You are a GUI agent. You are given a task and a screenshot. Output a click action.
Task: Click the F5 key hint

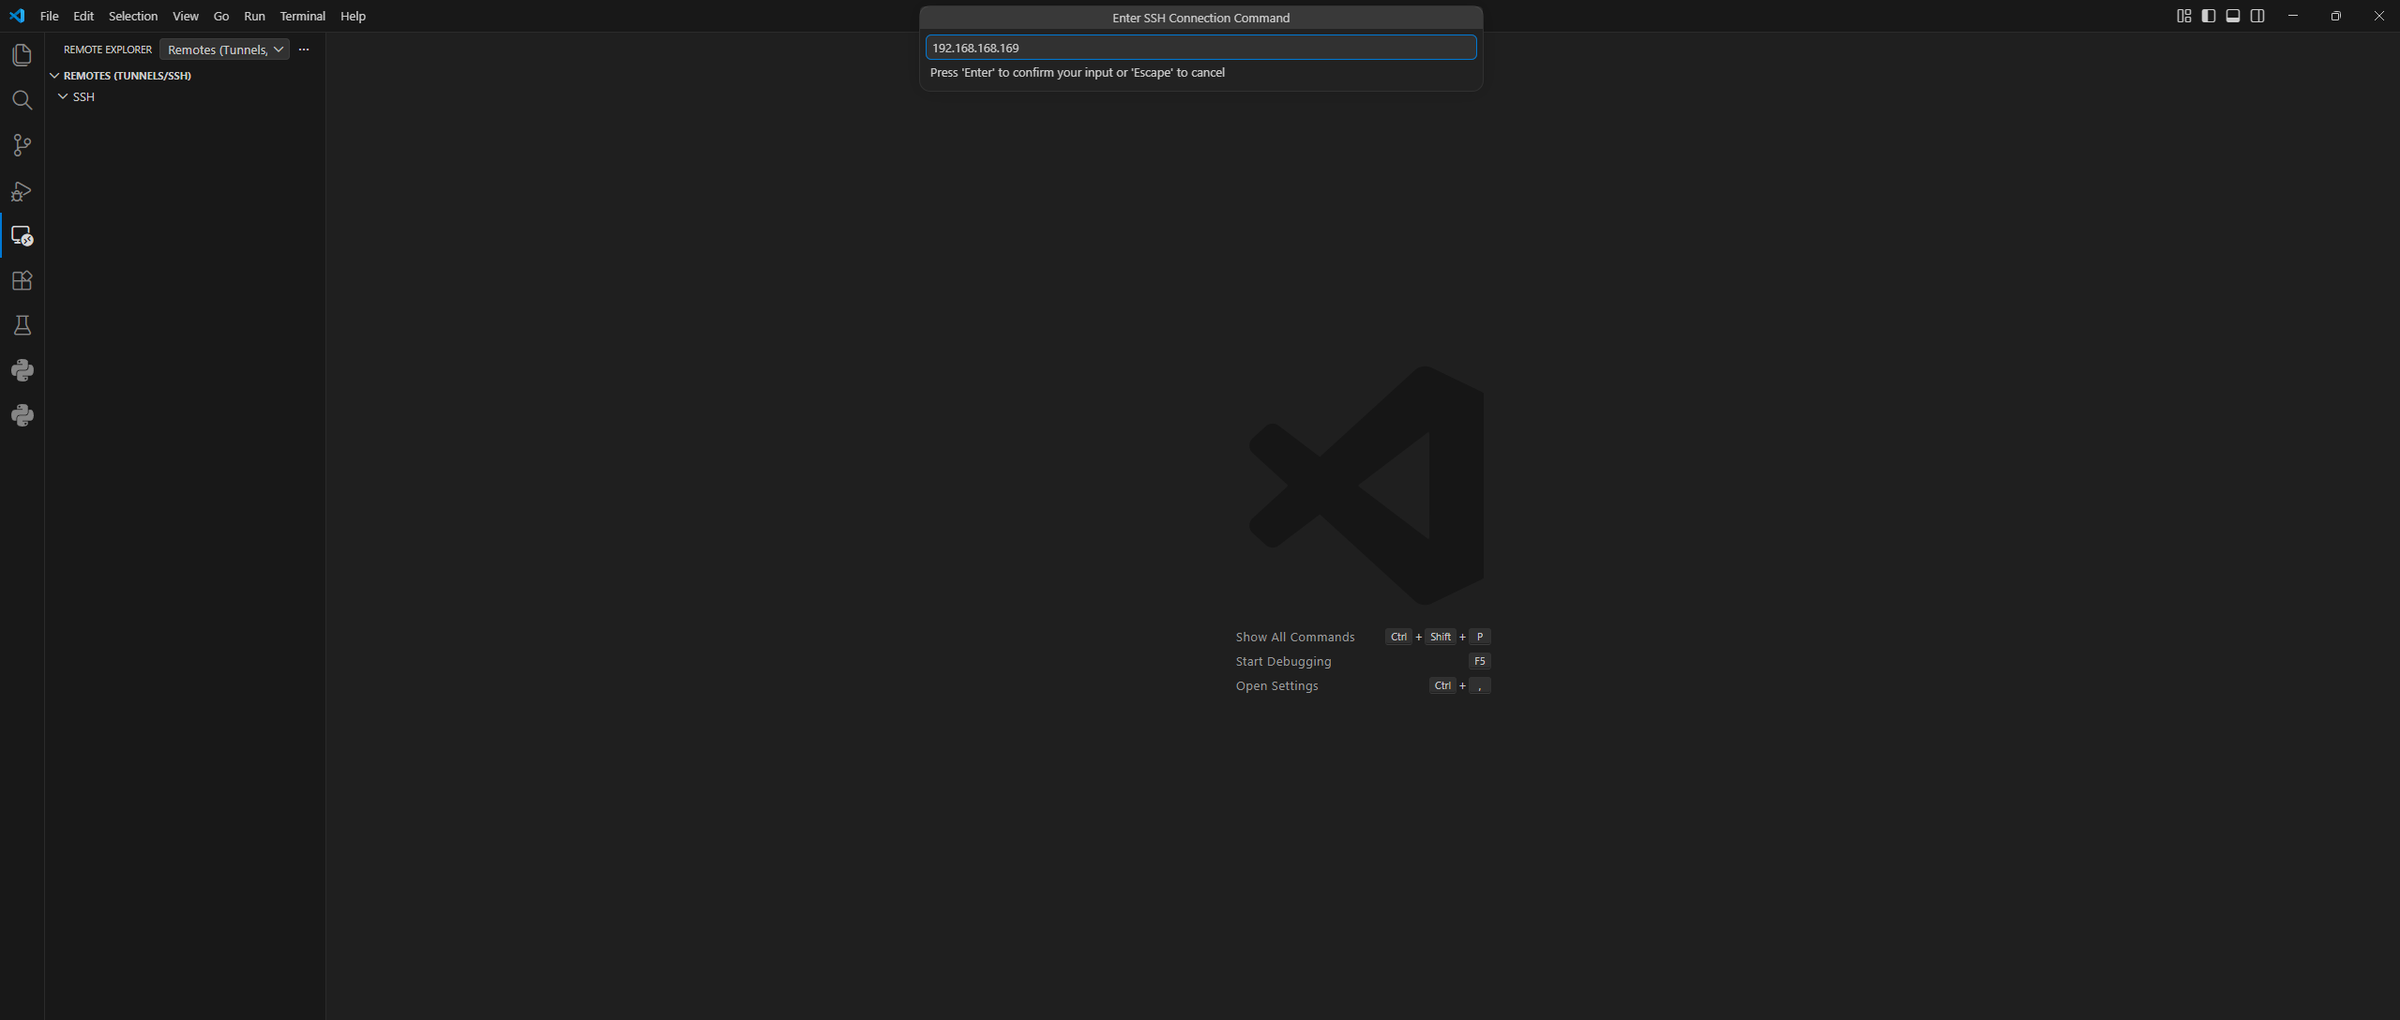click(x=1479, y=661)
